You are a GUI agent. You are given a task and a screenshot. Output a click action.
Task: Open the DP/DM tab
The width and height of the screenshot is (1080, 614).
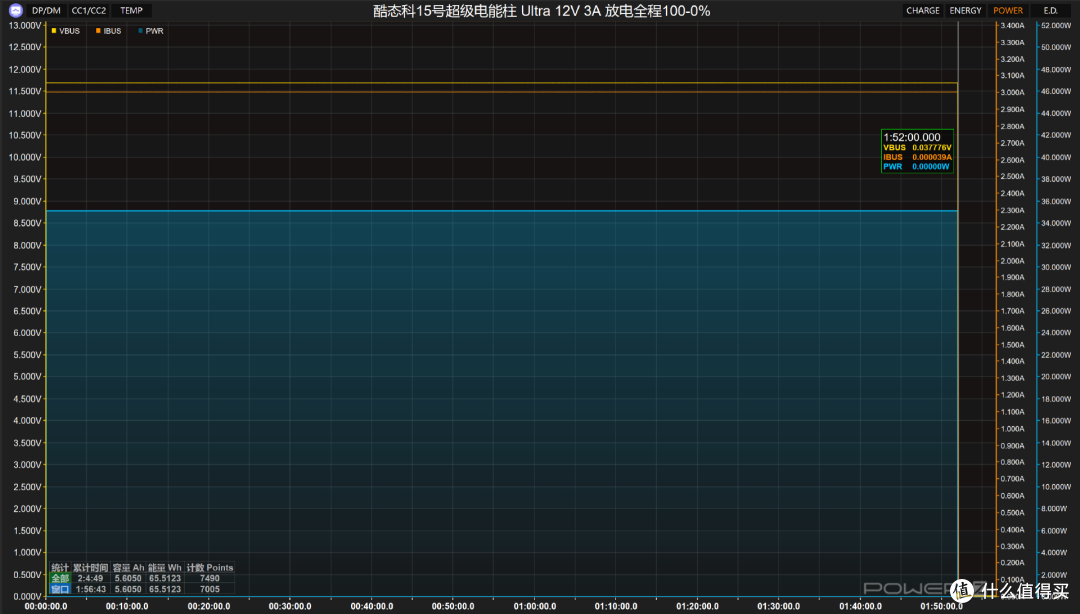click(46, 10)
